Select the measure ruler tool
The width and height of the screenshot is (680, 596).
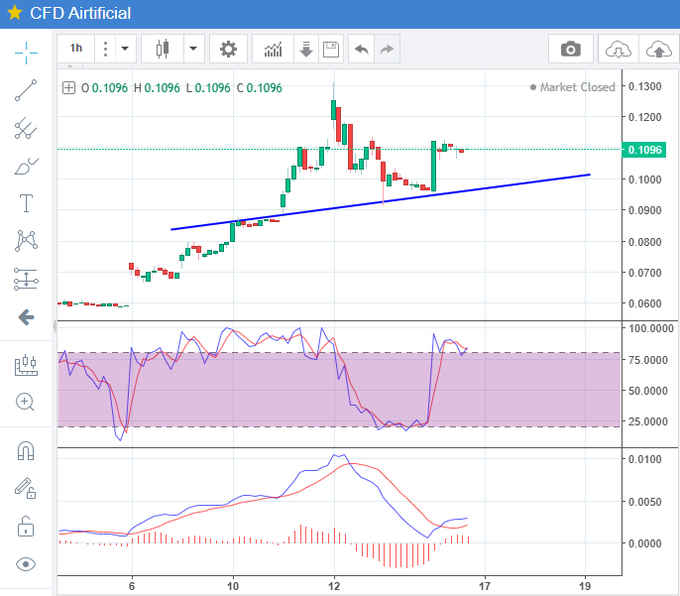pos(26,365)
